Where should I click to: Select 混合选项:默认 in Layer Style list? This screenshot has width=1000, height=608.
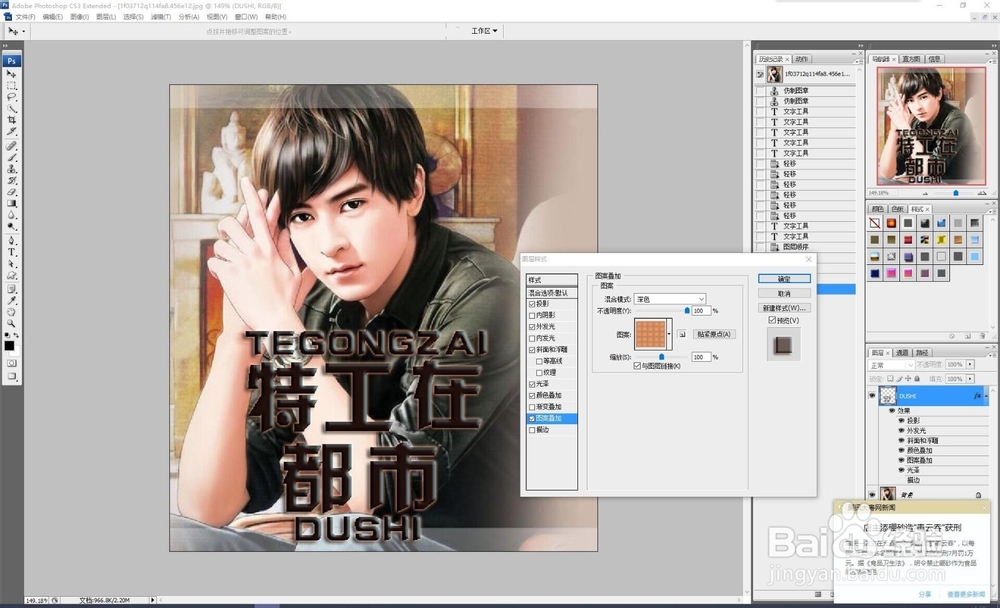click(x=552, y=293)
